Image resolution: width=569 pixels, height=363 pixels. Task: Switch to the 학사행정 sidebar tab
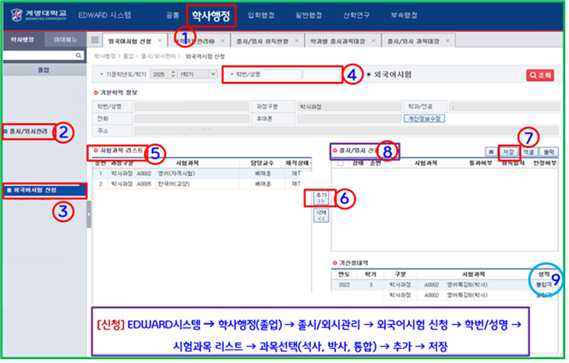[23, 40]
